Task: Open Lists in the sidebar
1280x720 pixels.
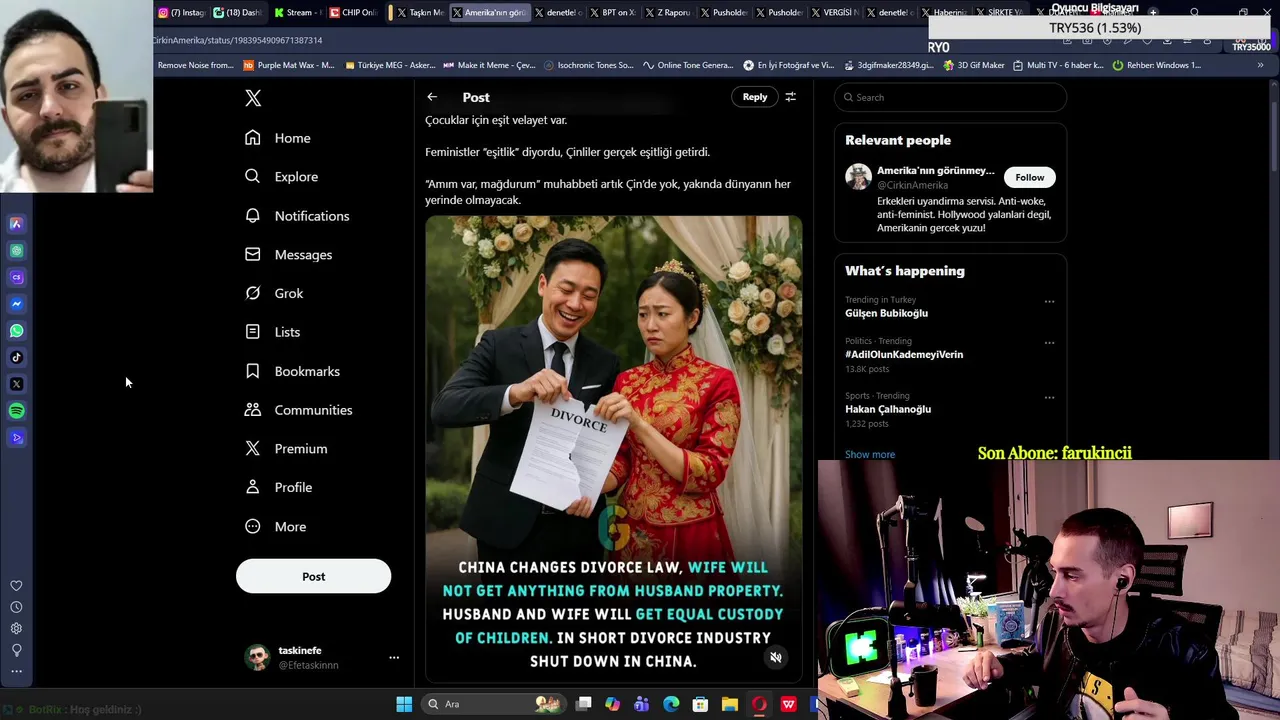Action: click(272, 332)
